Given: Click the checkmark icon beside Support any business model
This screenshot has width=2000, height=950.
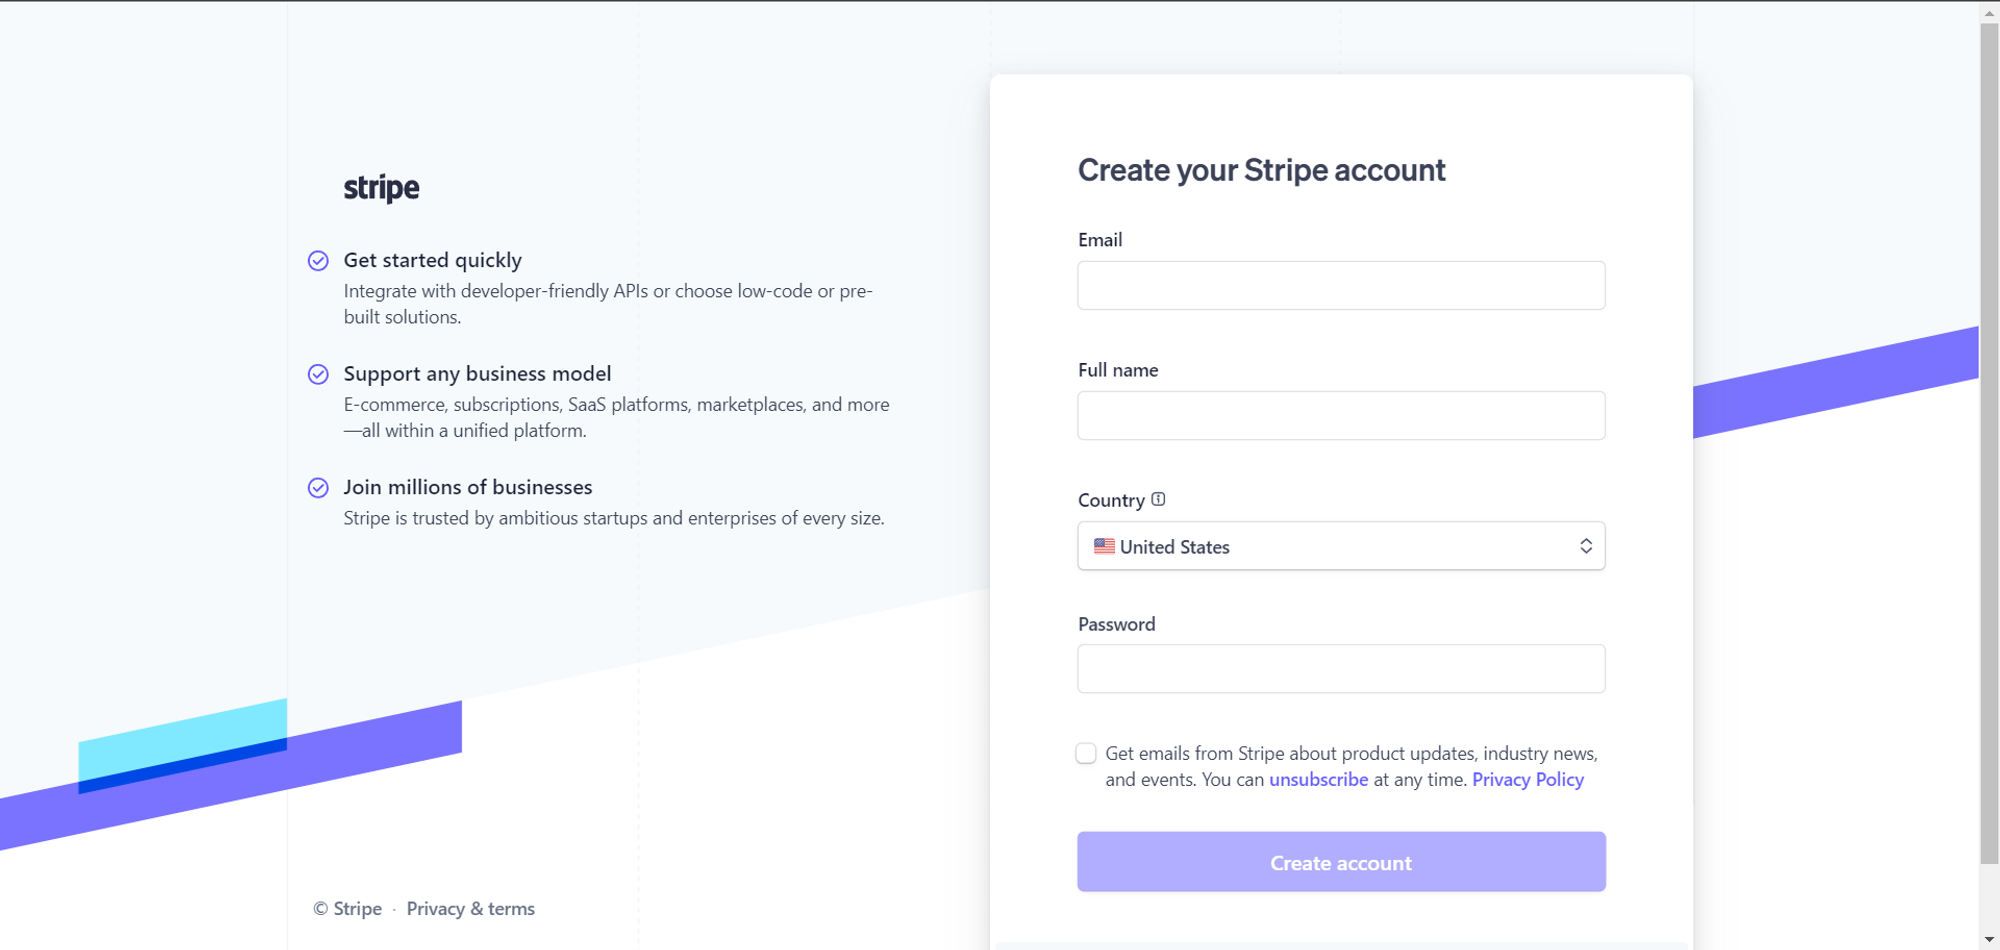Looking at the screenshot, I should pyautogui.click(x=317, y=374).
